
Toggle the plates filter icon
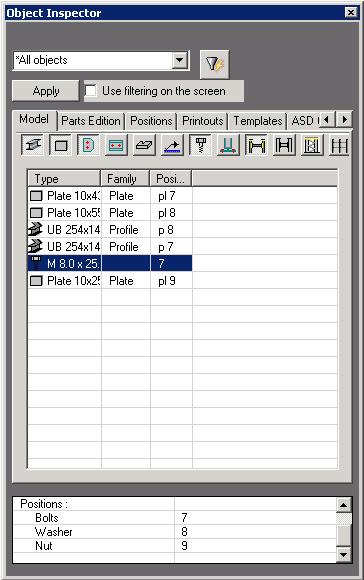[x=61, y=145]
